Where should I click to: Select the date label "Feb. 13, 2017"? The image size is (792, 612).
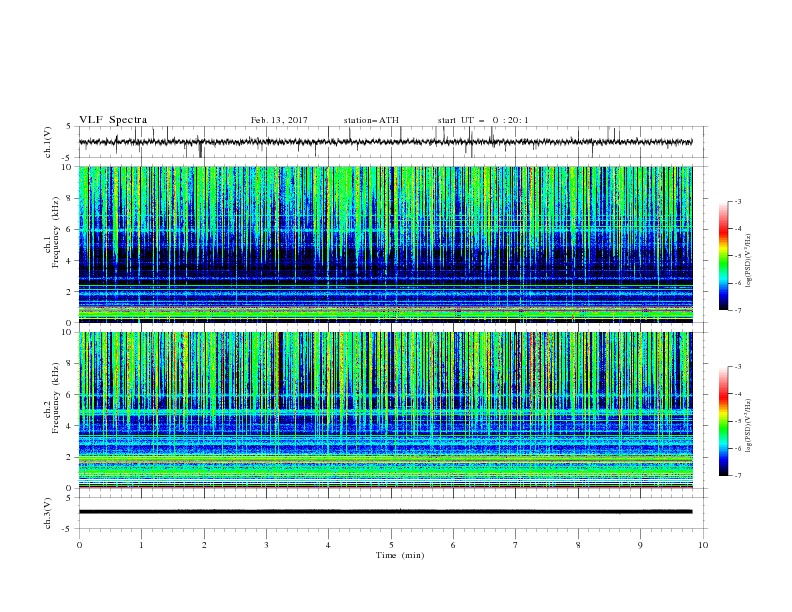279,120
